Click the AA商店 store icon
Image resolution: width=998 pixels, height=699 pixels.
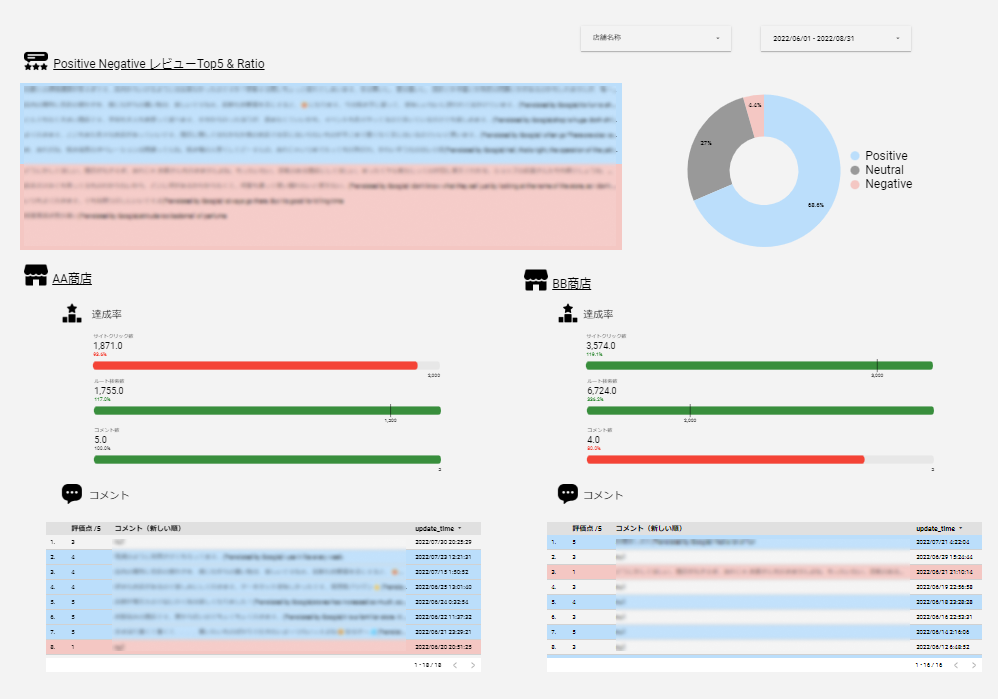(36, 276)
